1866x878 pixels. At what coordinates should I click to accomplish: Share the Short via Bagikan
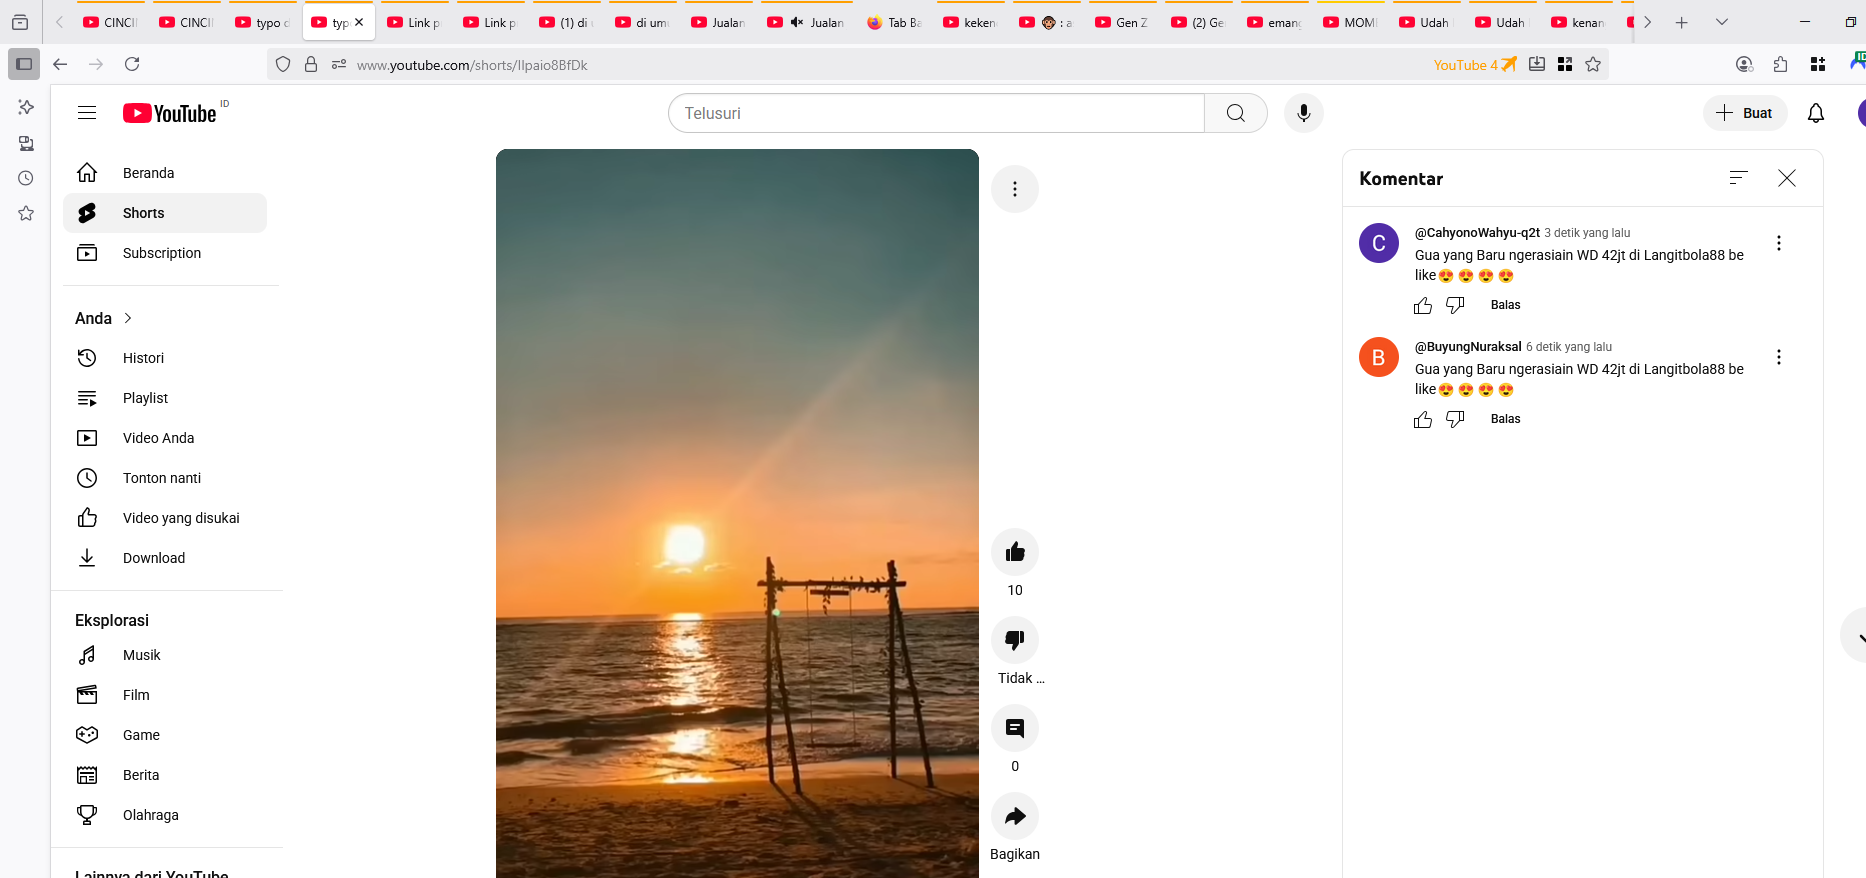[x=1015, y=816]
